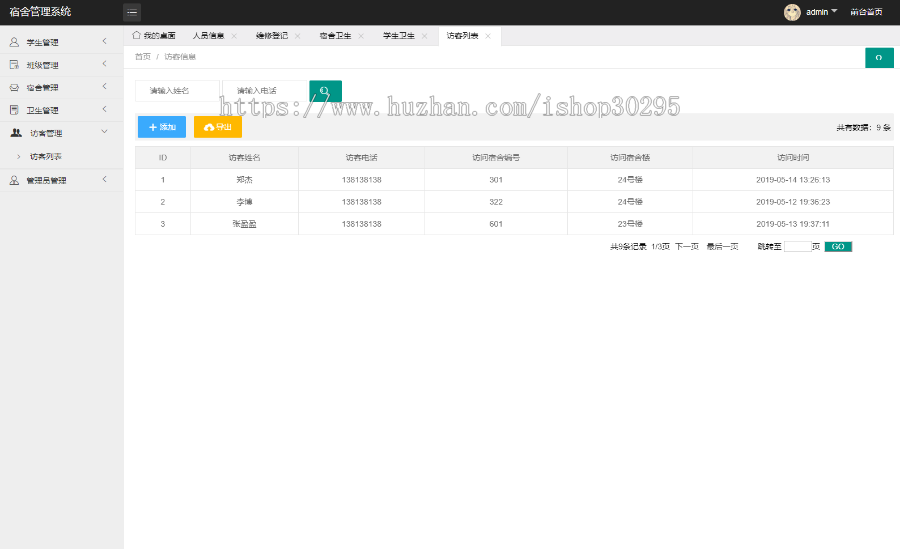
Task: Click visit time 2019-05-12 19:36:23
Action: click(x=793, y=202)
